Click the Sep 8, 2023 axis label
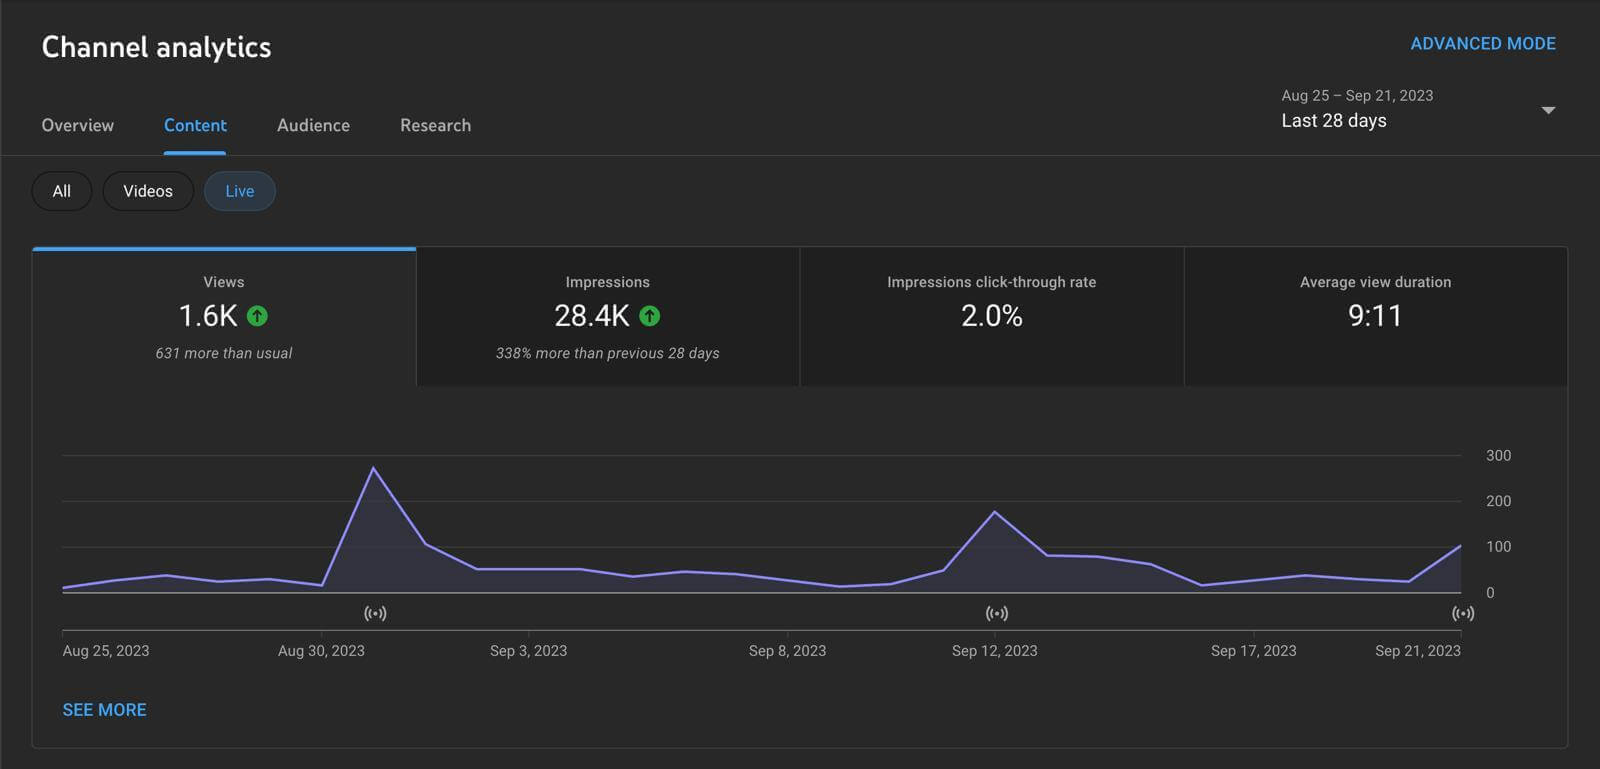This screenshot has height=769, width=1600. [x=788, y=651]
